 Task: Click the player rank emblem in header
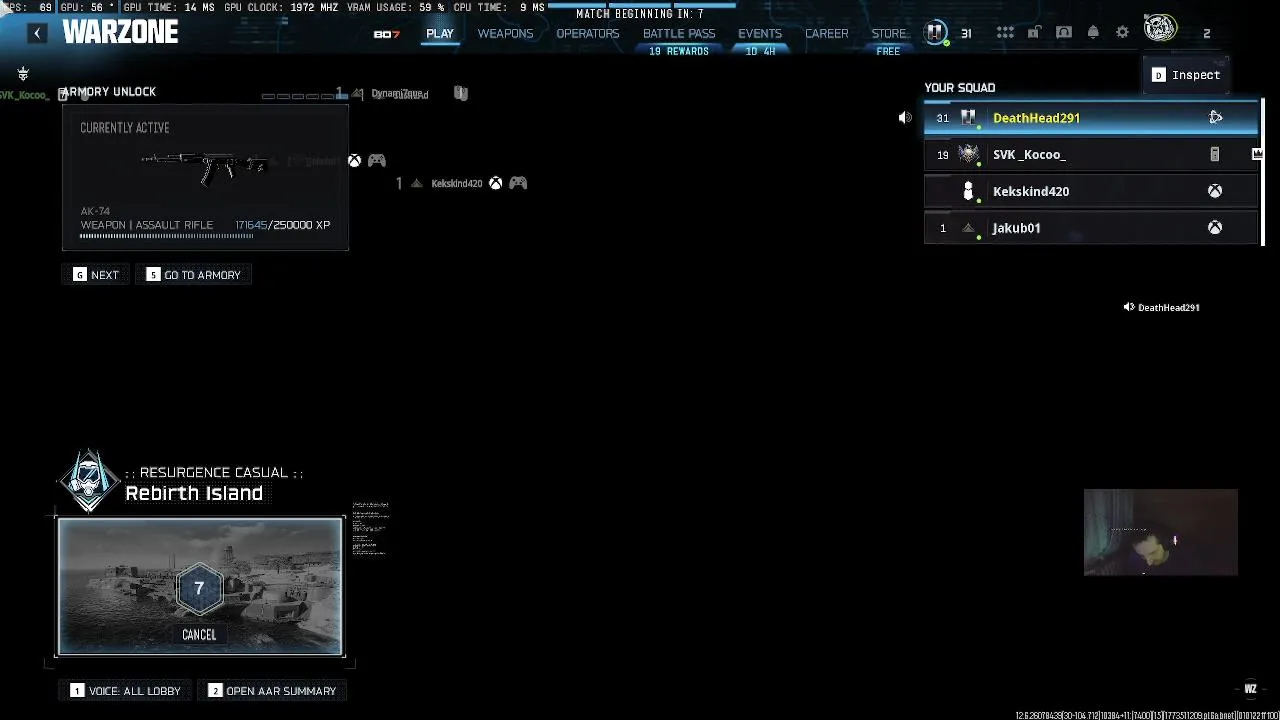tap(935, 33)
